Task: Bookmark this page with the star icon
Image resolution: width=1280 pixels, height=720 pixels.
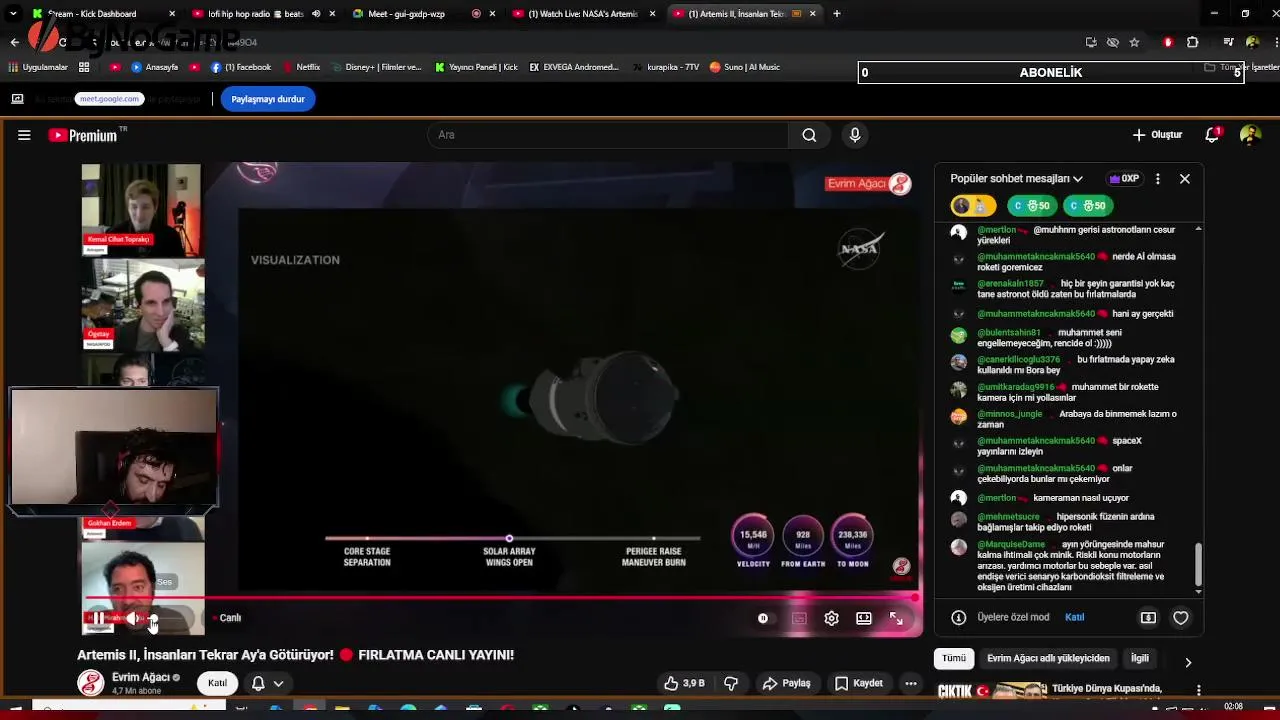Action: click(1134, 42)
